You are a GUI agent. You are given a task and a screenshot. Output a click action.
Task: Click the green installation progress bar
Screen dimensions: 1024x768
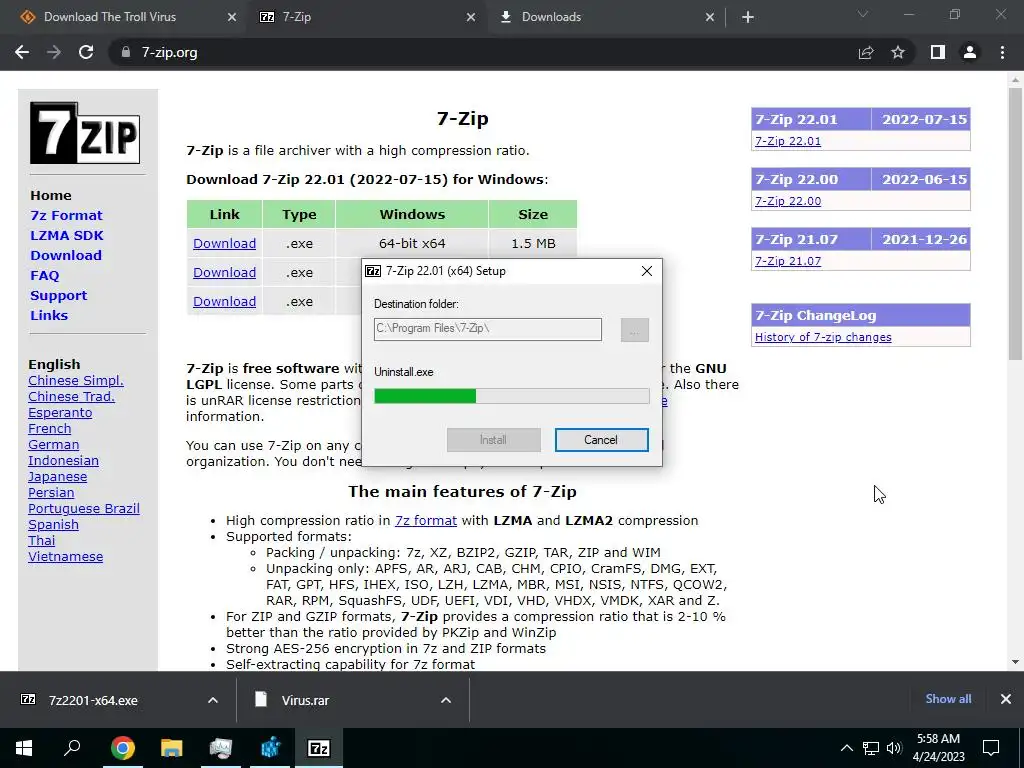[511, 396]
